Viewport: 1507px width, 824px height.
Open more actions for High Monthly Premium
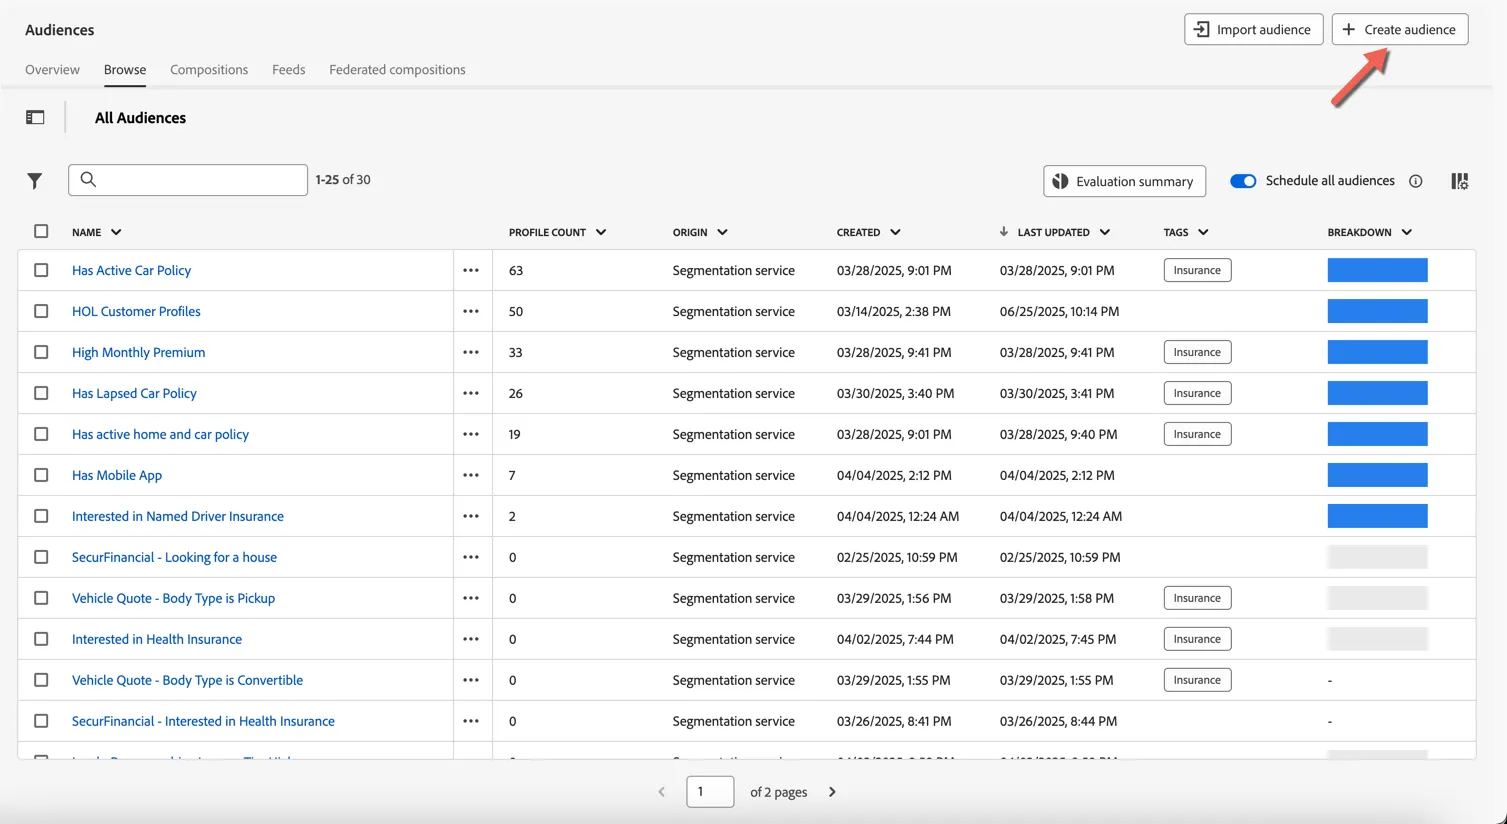[x=471, y=352]
